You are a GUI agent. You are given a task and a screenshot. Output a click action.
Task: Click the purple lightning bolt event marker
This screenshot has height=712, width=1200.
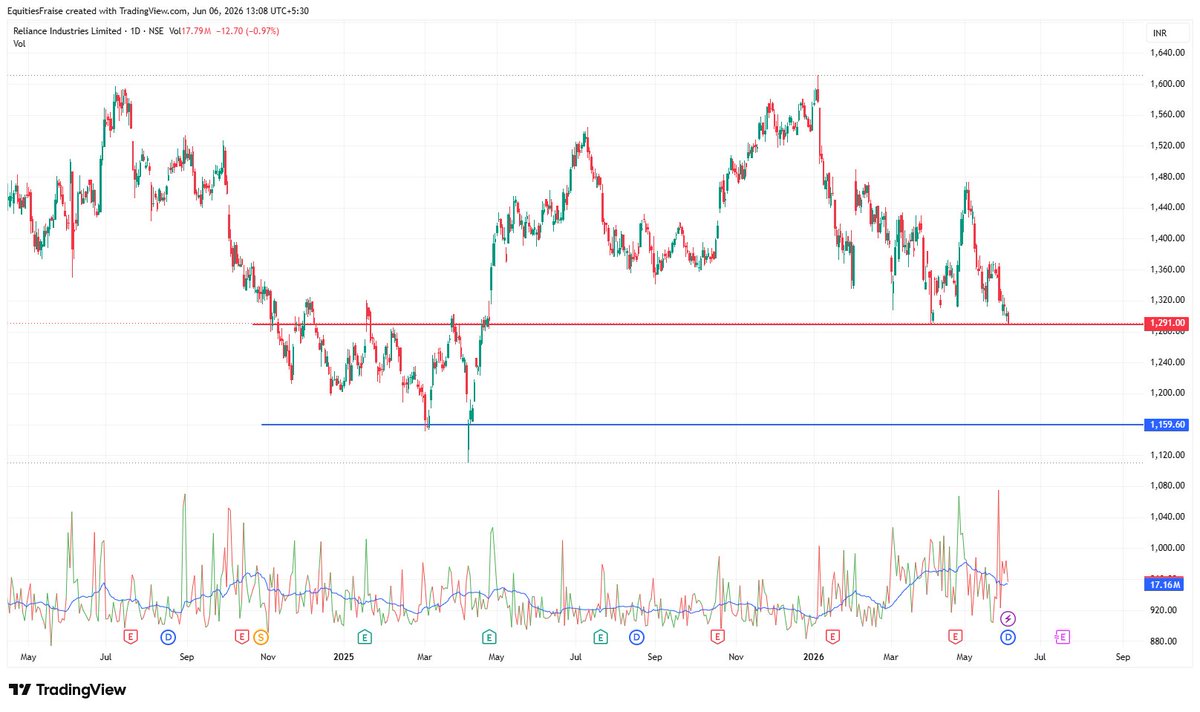[x=1008, y=619]
